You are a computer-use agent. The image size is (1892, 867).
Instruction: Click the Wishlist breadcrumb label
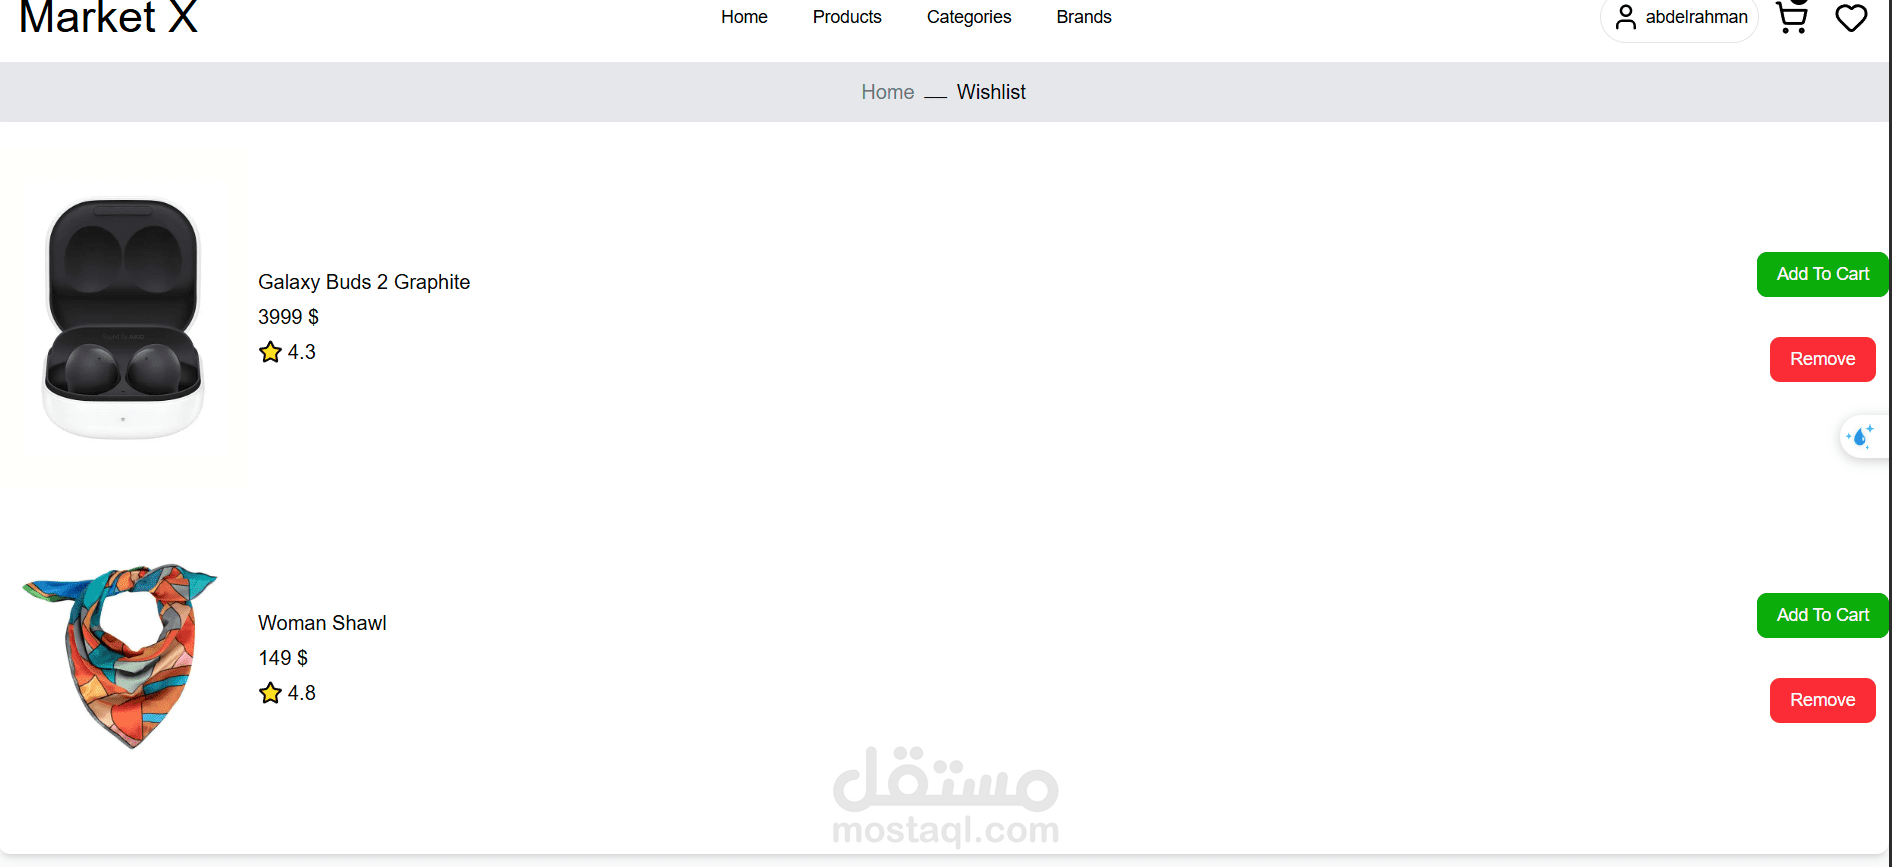point(991,92)
